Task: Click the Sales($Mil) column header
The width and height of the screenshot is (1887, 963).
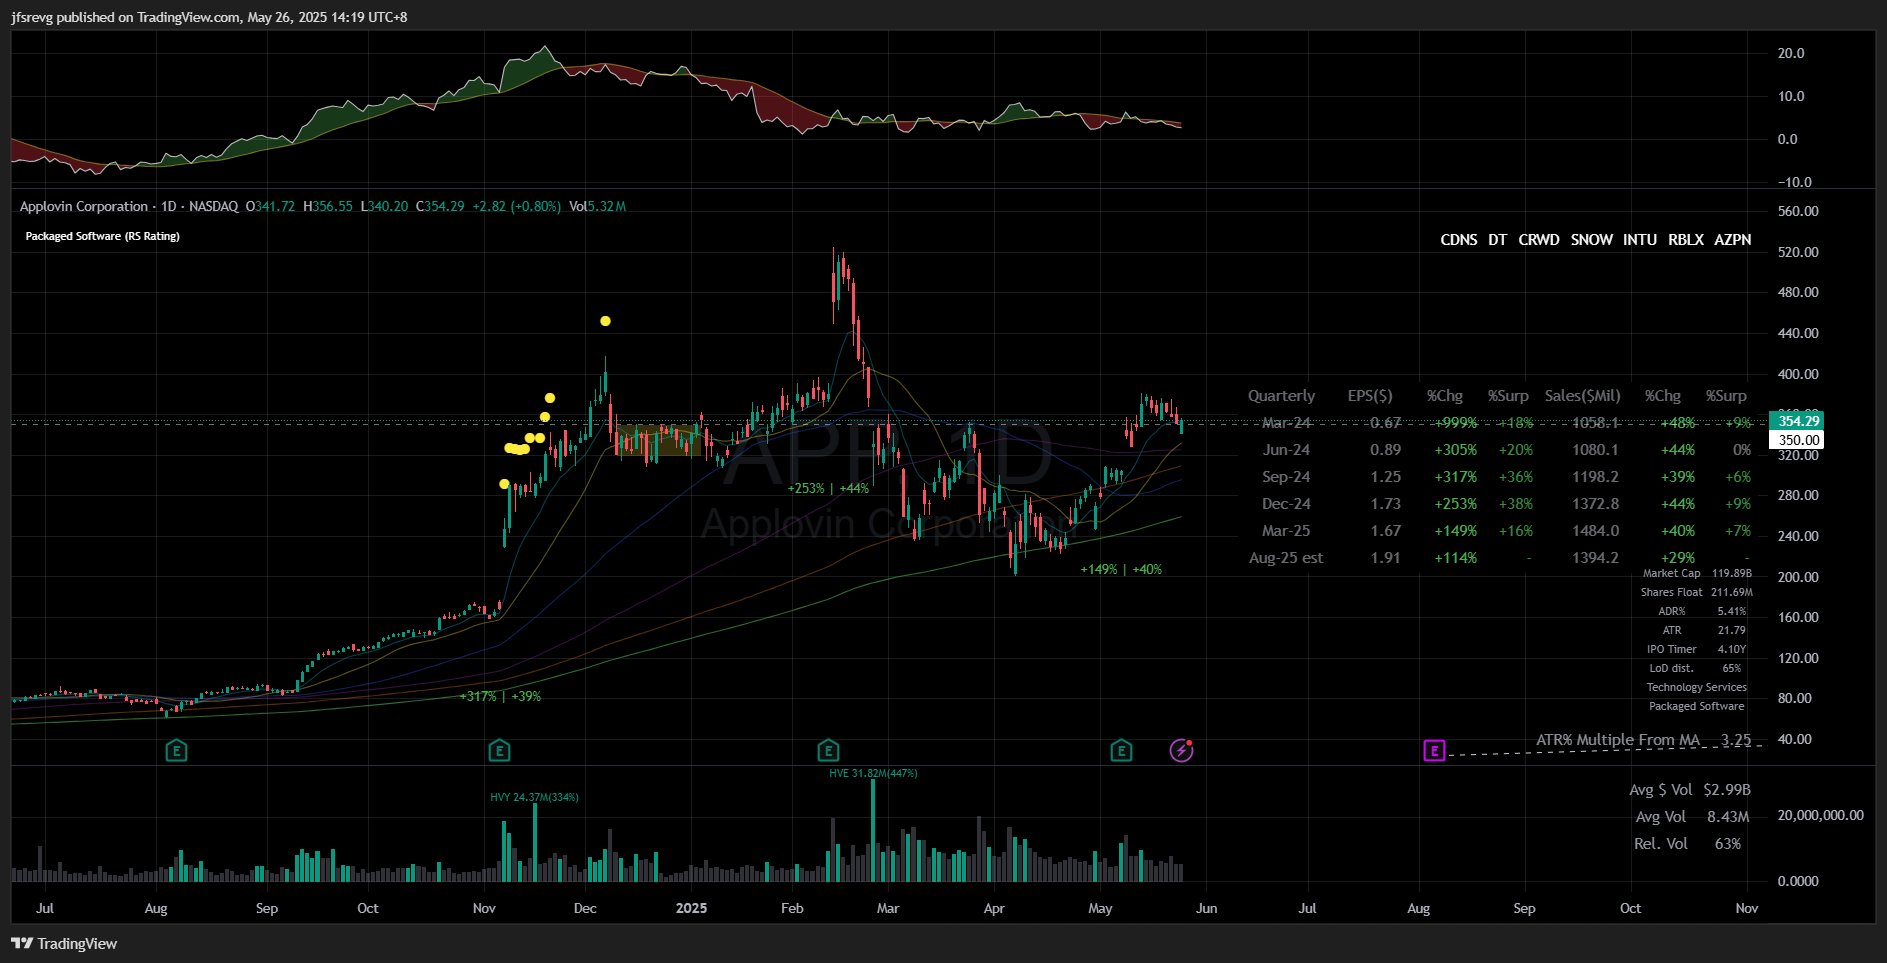Action: pyautogui.click(x=1582, y=396)
